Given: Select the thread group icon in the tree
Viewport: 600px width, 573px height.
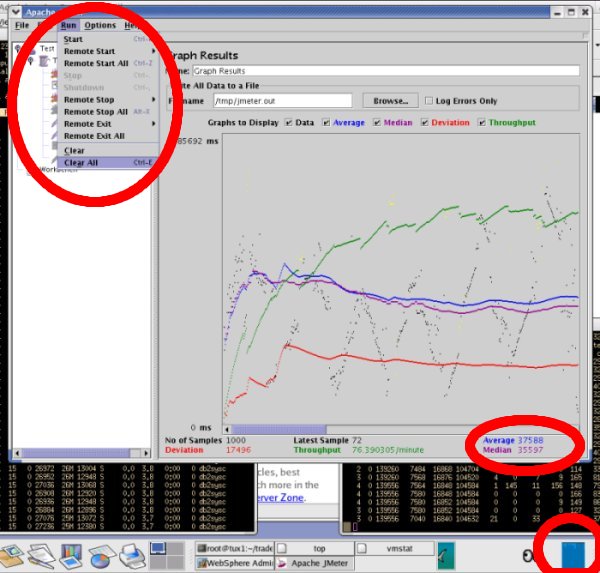Looking at the screenshot, I should pyautogui.click(x=45, y=61).
